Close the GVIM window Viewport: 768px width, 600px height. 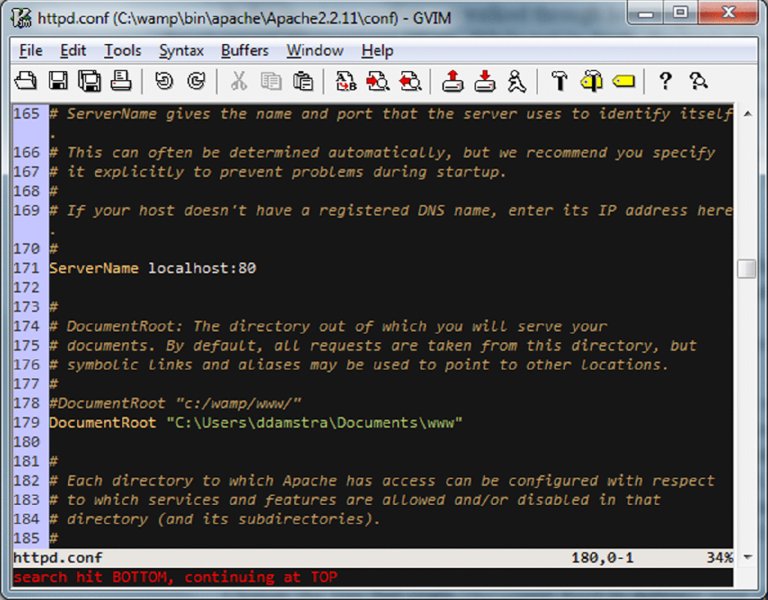728,13
